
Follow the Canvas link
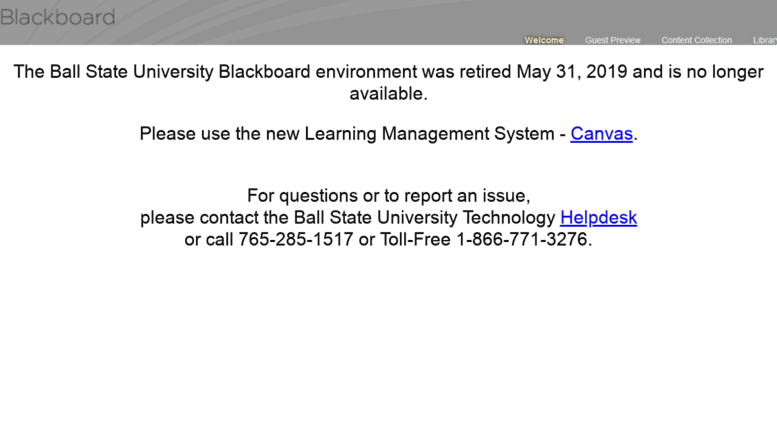point(601,134)
